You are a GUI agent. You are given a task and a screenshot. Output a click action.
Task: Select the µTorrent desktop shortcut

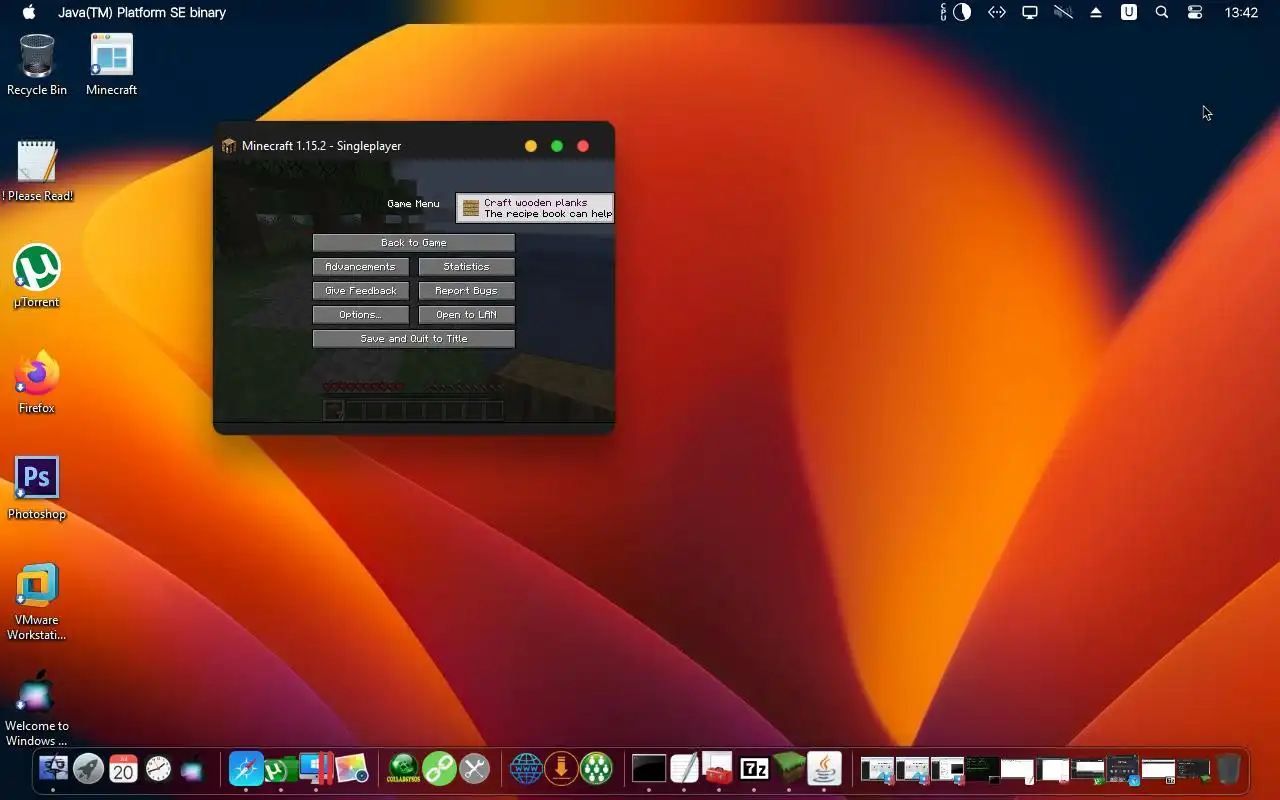pos(37,277)
